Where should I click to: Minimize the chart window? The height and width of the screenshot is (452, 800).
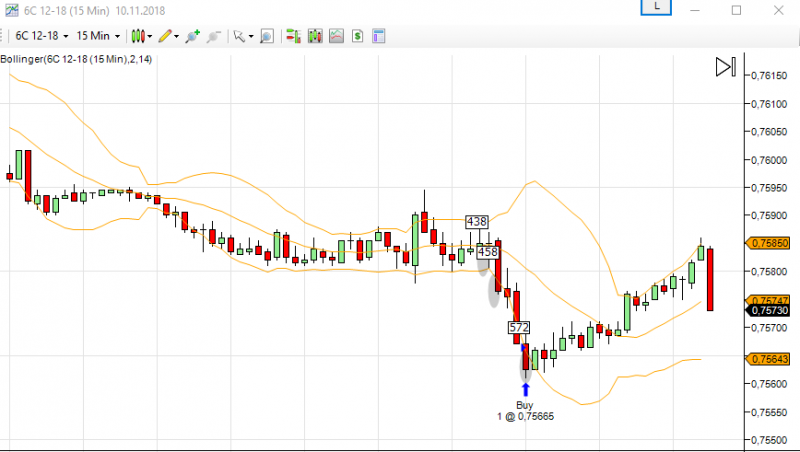[x=695, y=10]
